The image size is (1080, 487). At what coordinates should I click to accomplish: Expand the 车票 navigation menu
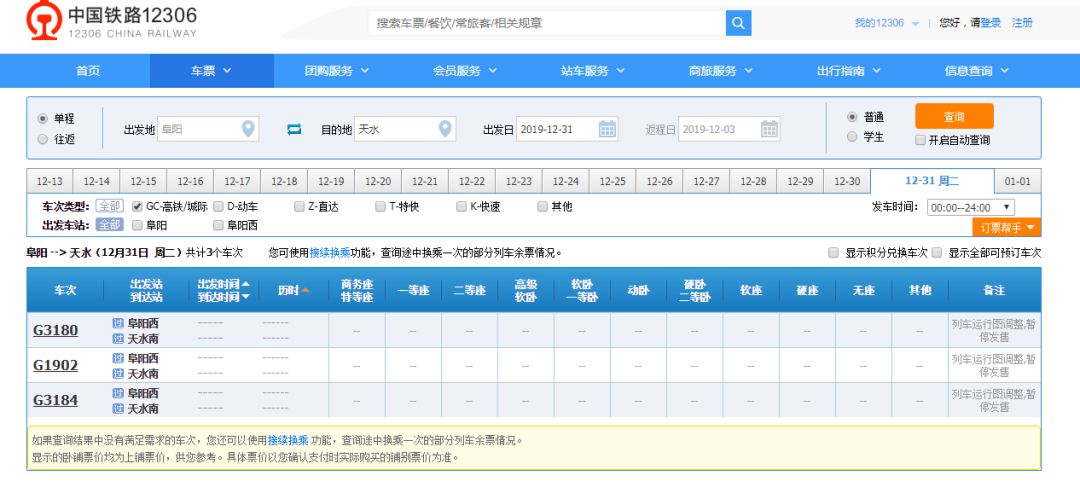211,70
